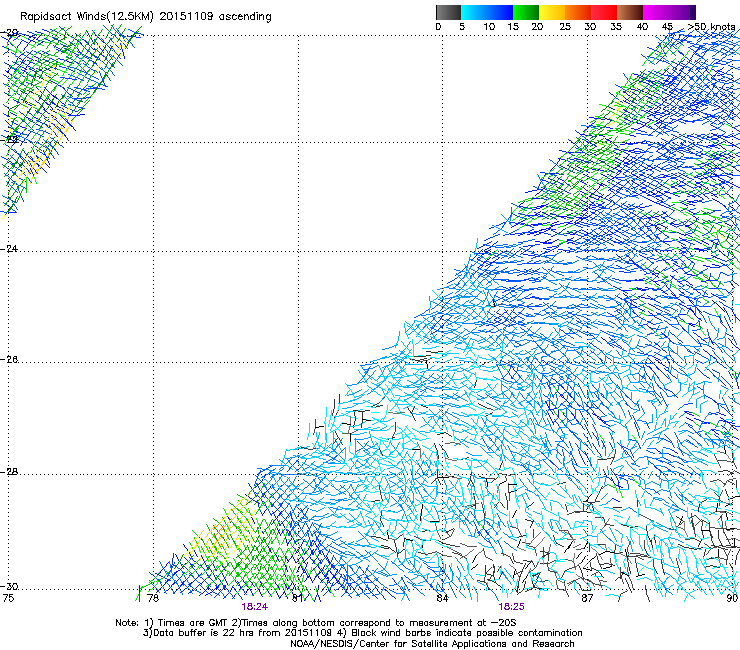This screenshot has height=650, width=740.
Task: Click the longitude label 87
Action: (587, 598)
